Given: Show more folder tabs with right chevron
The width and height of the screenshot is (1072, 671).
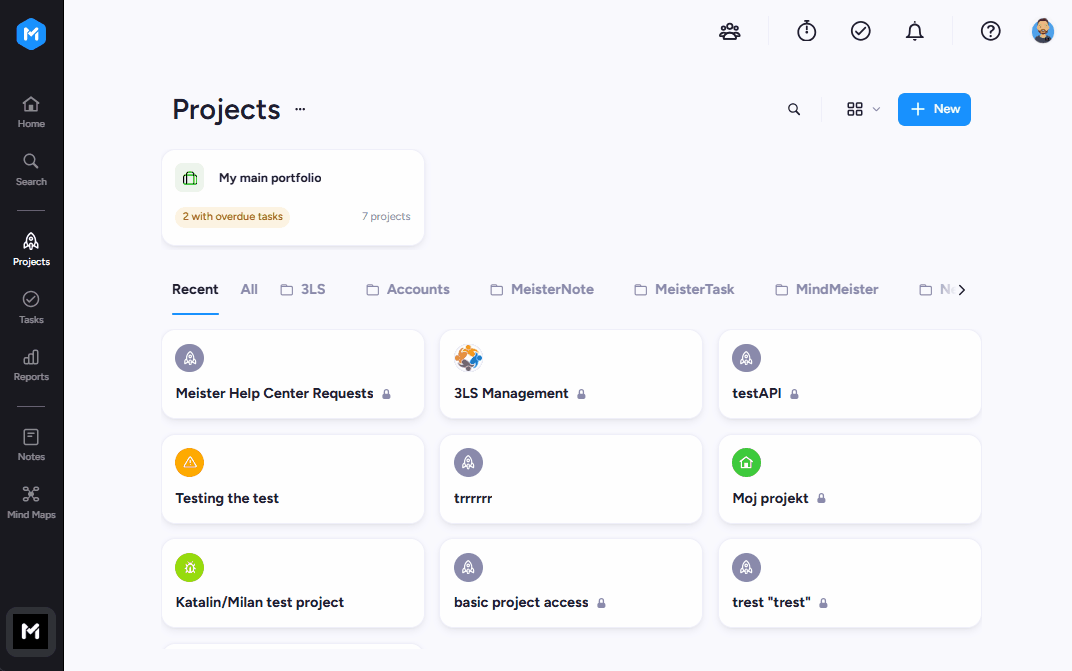Looking at the screenshot, I should [x=962, y=290].
